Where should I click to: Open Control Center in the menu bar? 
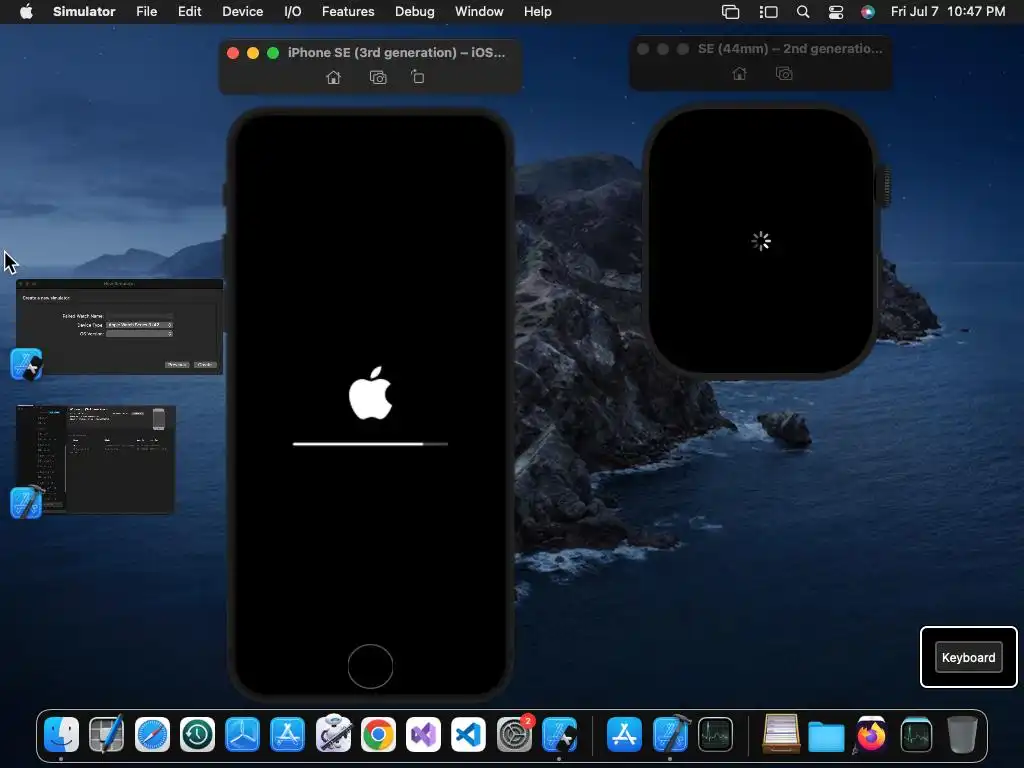click(x=835, y=12)
